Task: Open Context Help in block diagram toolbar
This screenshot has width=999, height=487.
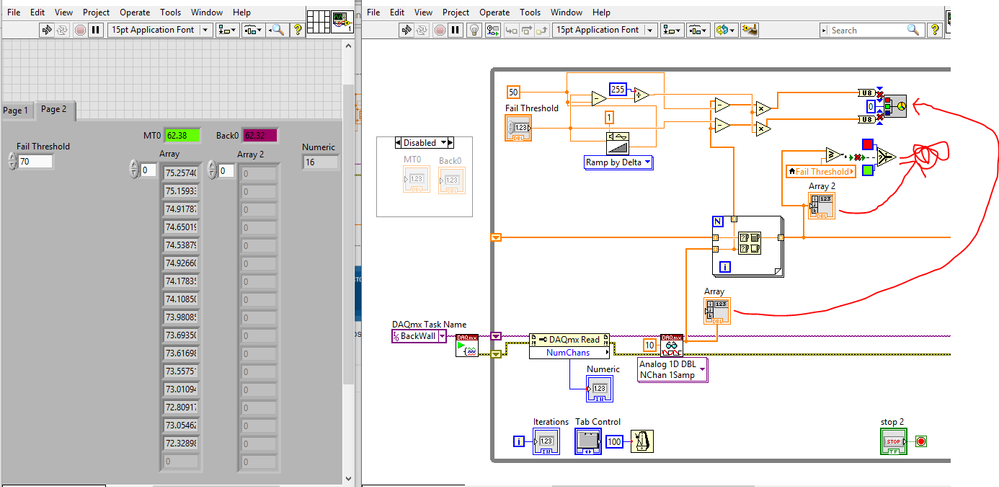Action: 935,30
